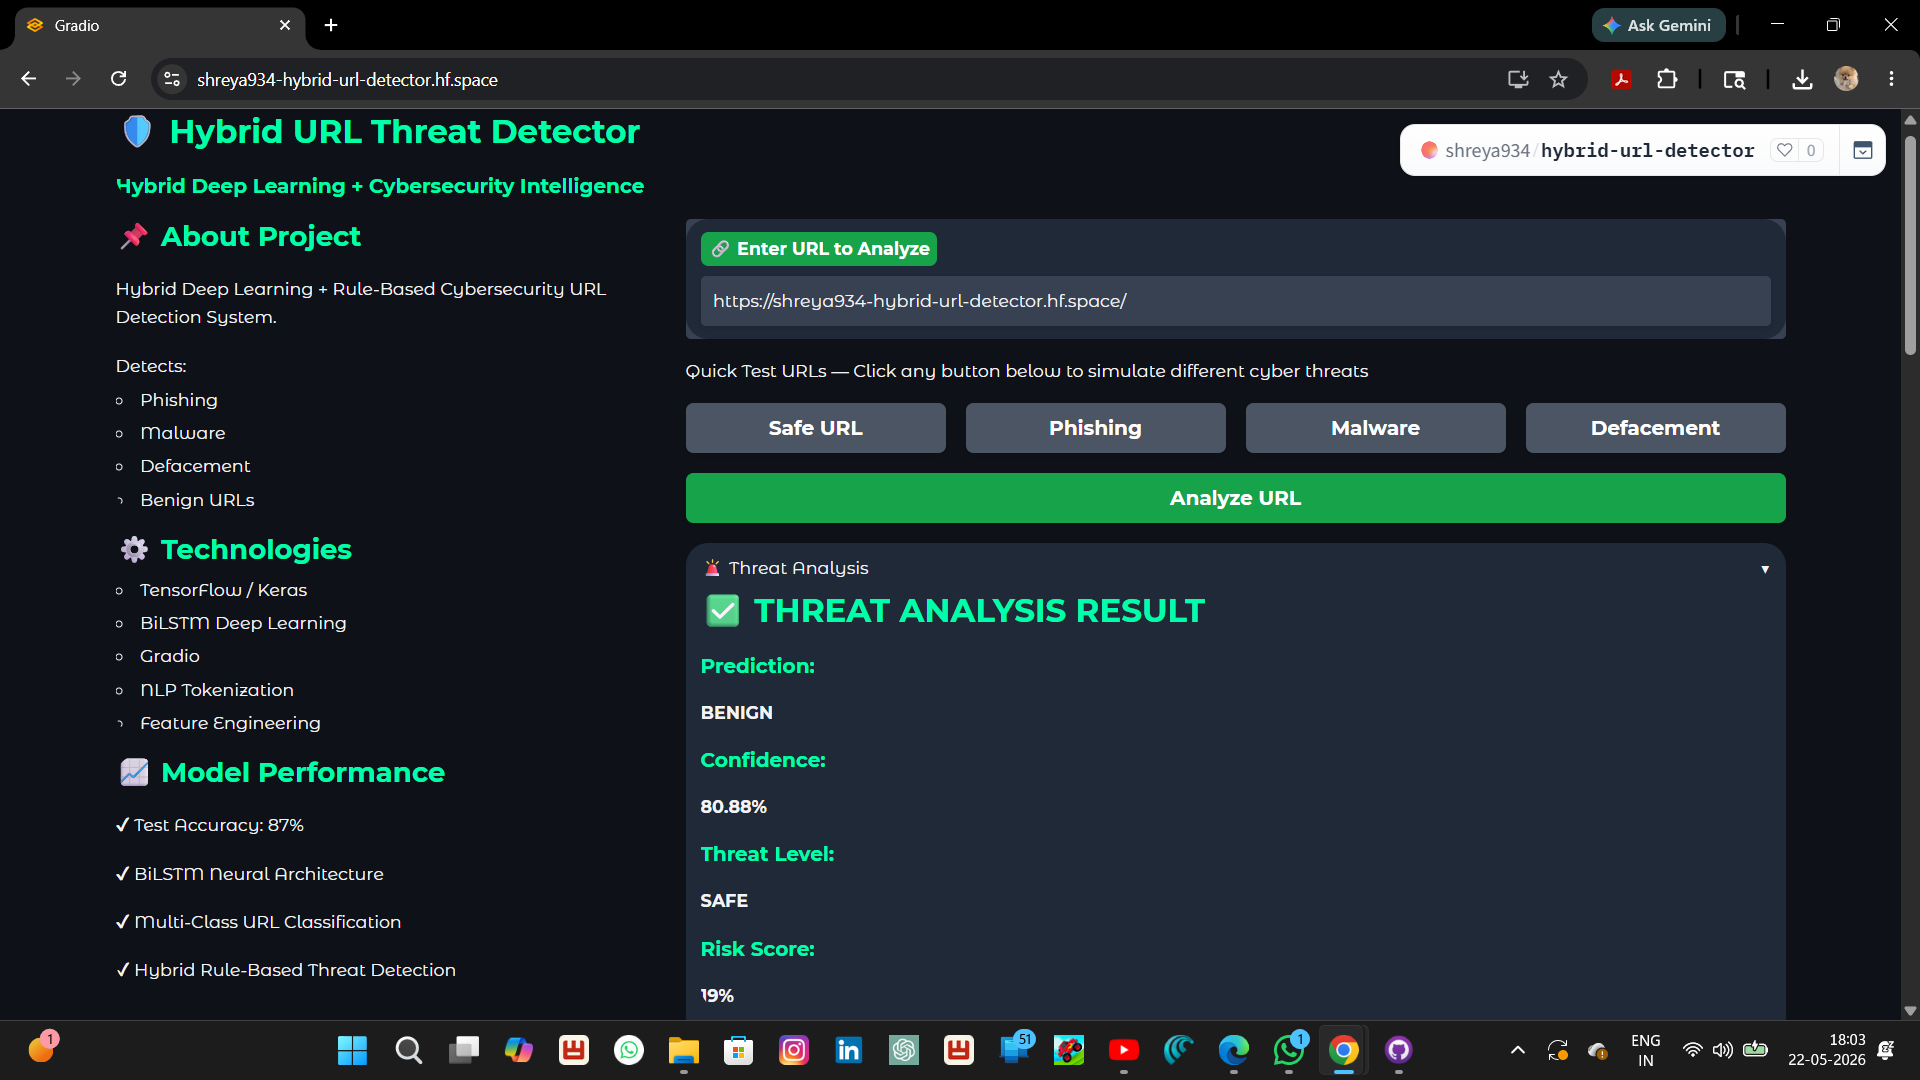The image size is (1920, 1080).
Task: Open site information icon in address bar
Action: (x=172, y=79)
